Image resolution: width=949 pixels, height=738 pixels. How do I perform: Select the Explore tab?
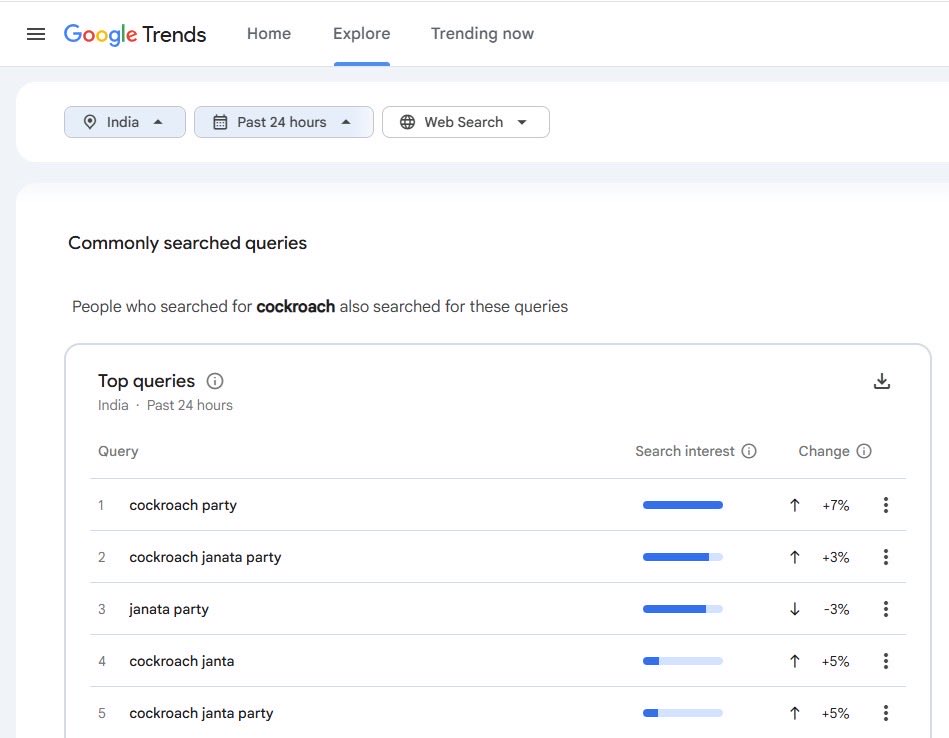tap(361, 33)
